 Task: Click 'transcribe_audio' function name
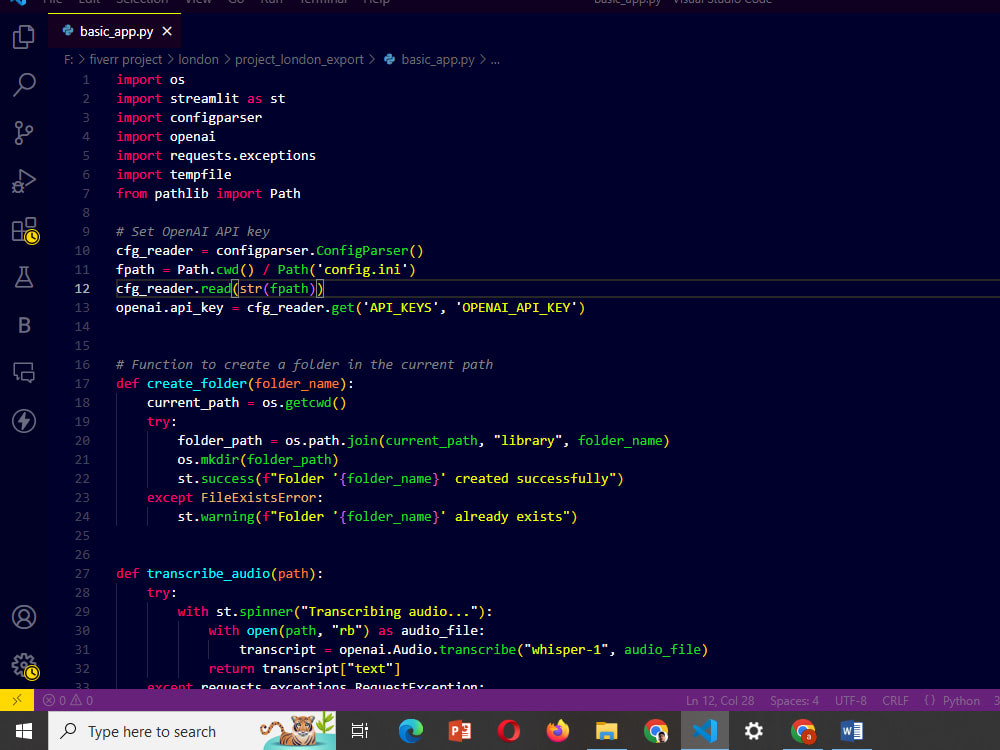tap(209, 573)
